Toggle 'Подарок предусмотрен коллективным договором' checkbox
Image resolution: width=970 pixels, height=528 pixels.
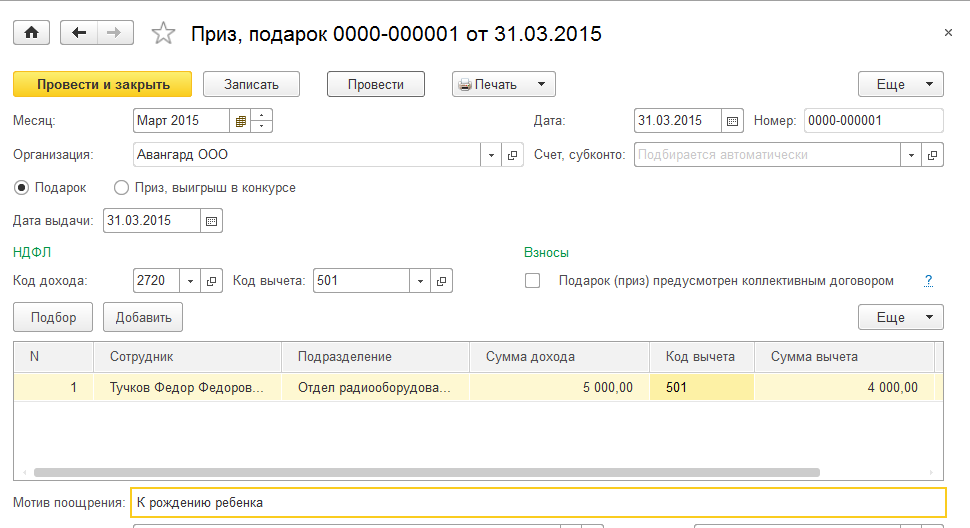(x=532, y=281)
